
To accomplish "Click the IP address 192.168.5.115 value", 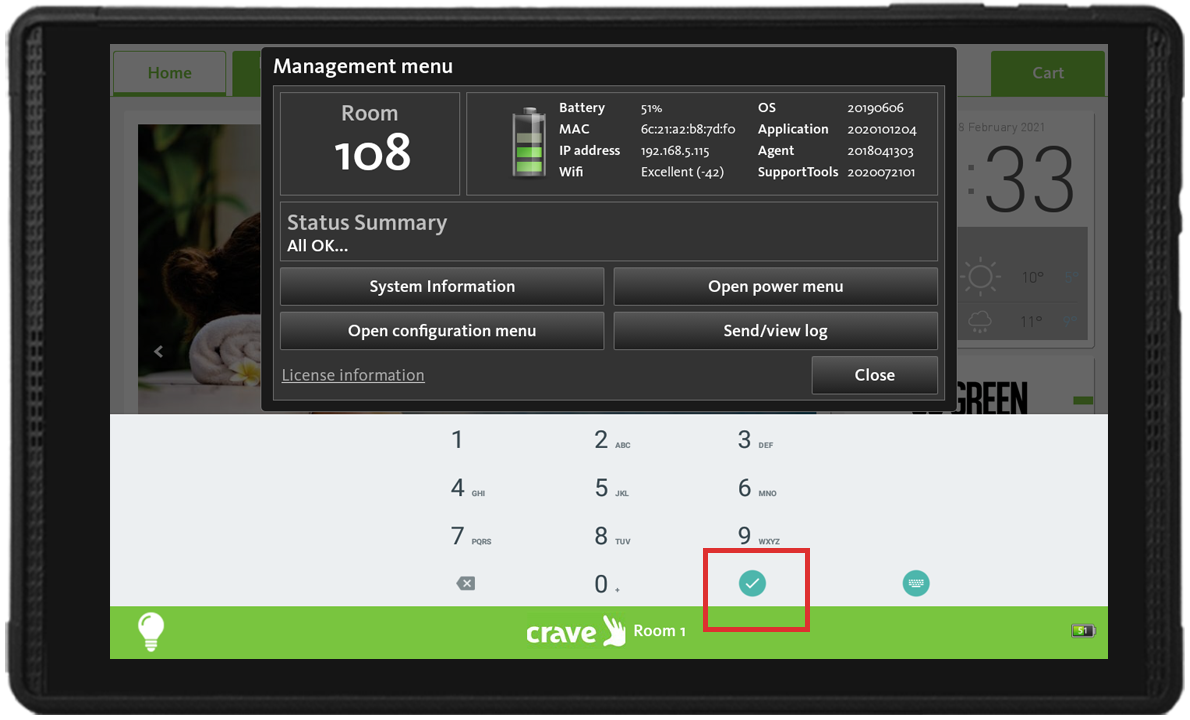I will (x=675, y=150).
